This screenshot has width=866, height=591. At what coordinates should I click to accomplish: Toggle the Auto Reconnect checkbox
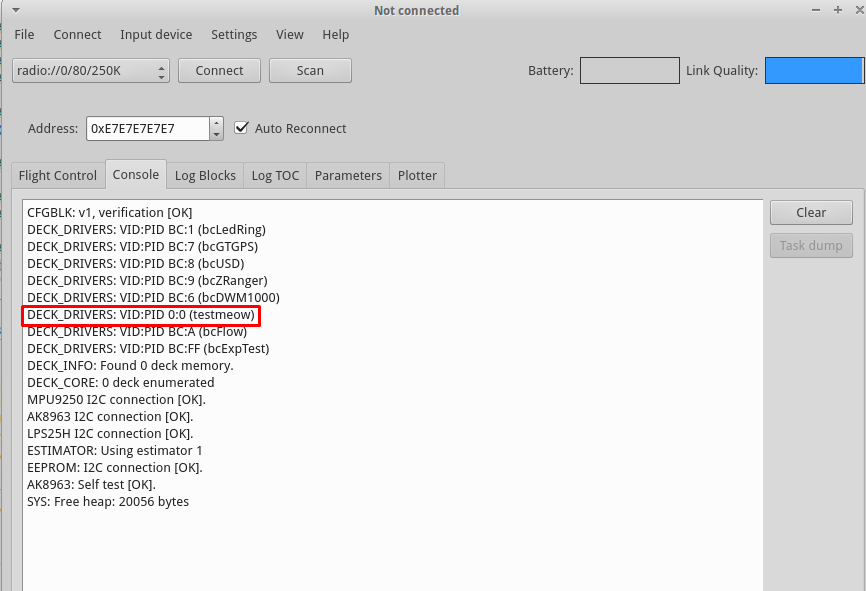(x=241, y=128)
